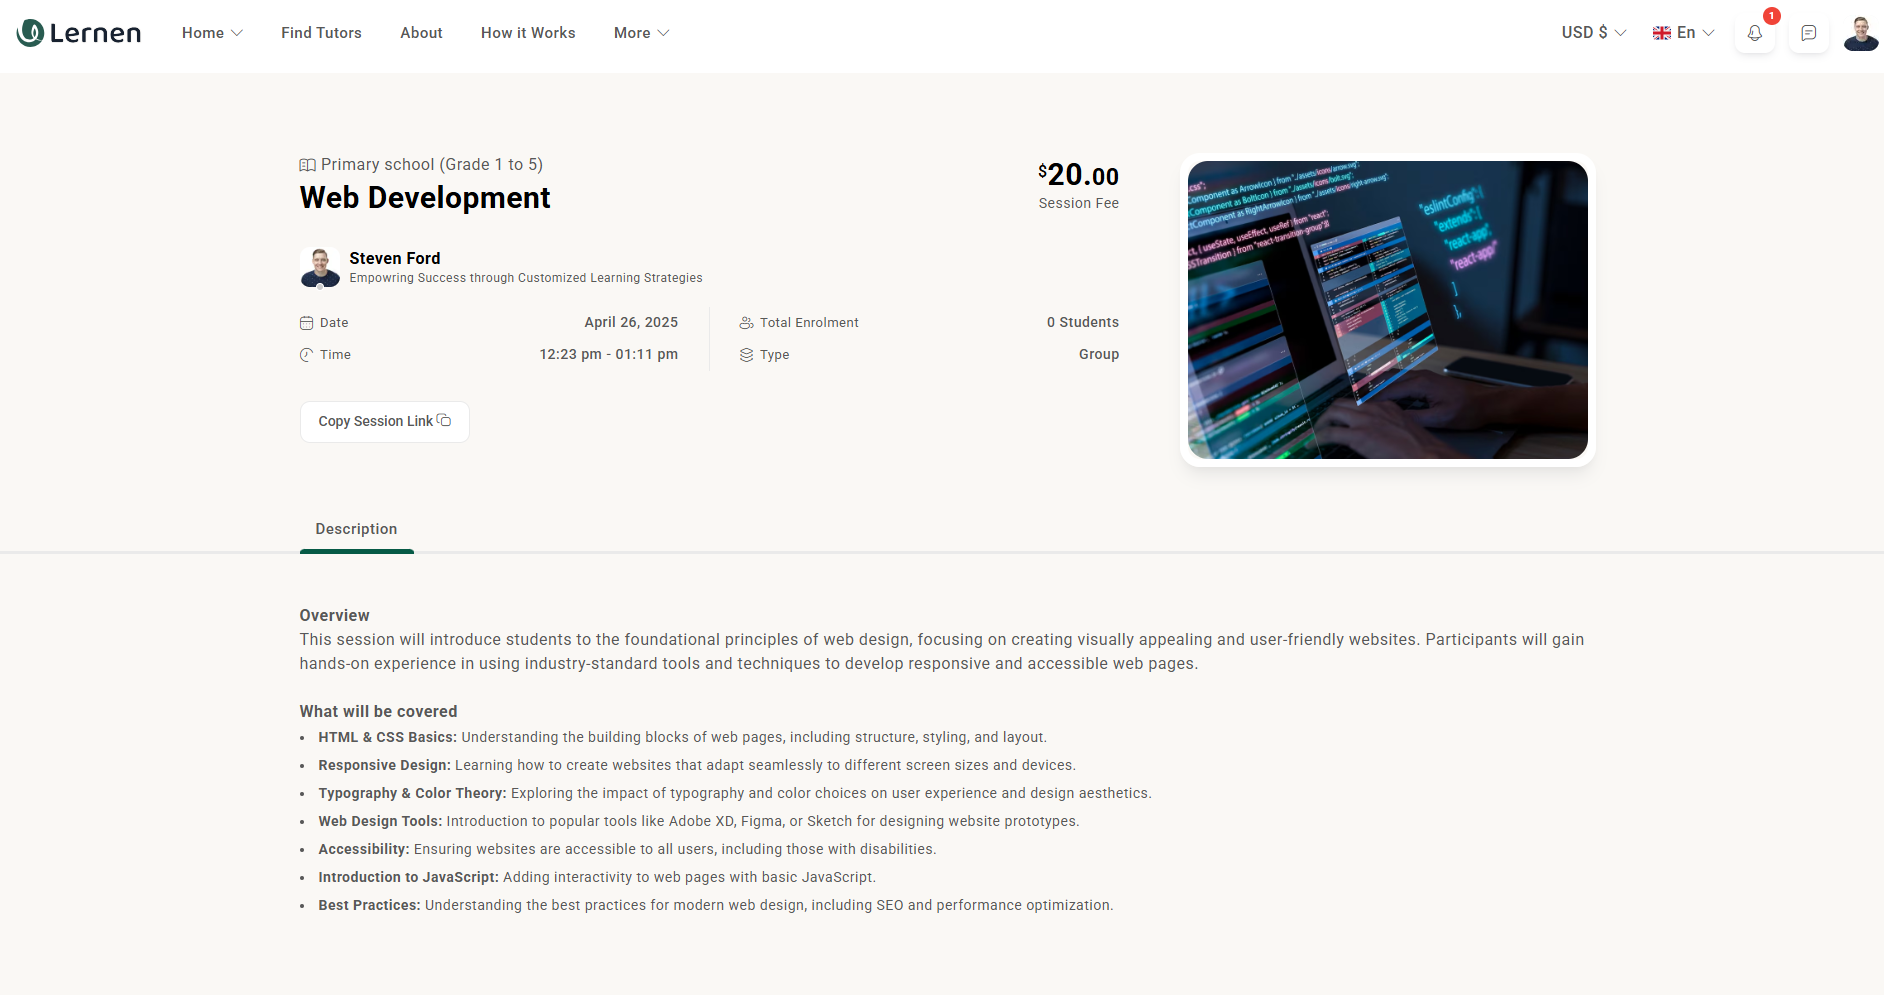Click the Steven Ford tutor name link
The image size is (1884, 995).
394,258
